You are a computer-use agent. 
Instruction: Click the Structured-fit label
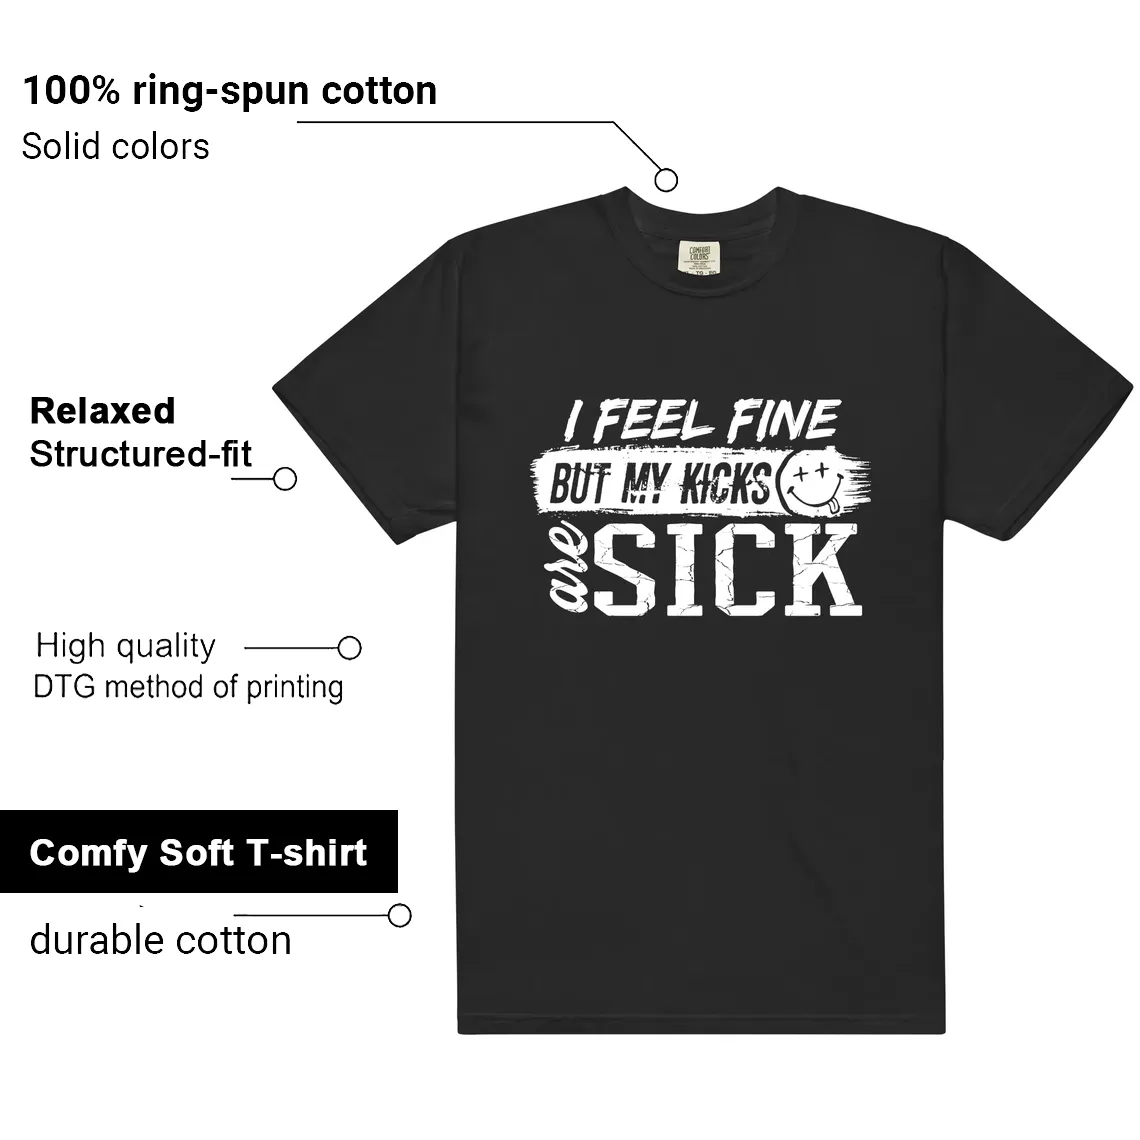pos(140,454)
